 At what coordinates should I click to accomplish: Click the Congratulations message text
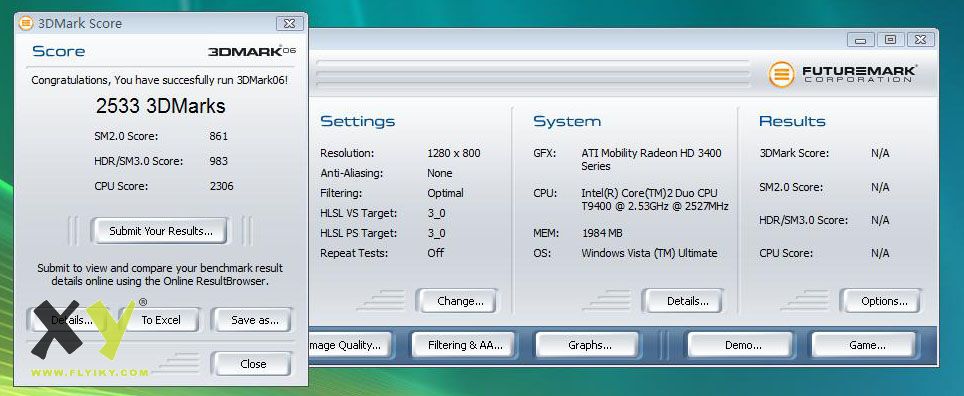pos(159,80)
